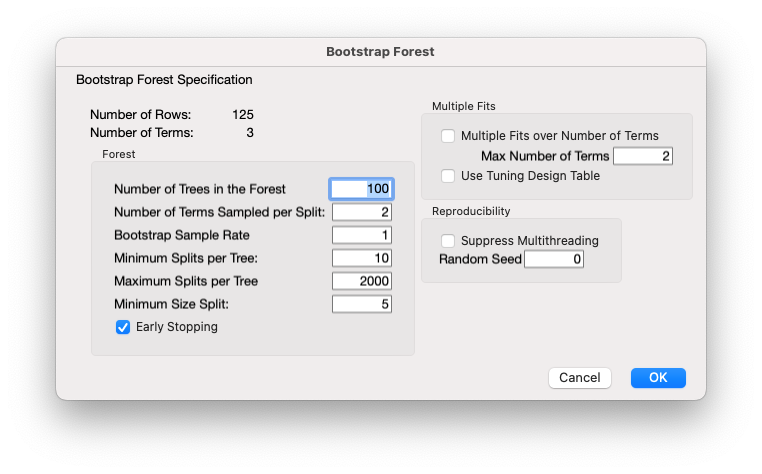Click the Max Number of Terms field
762x474 pixels.
(643, 156)
